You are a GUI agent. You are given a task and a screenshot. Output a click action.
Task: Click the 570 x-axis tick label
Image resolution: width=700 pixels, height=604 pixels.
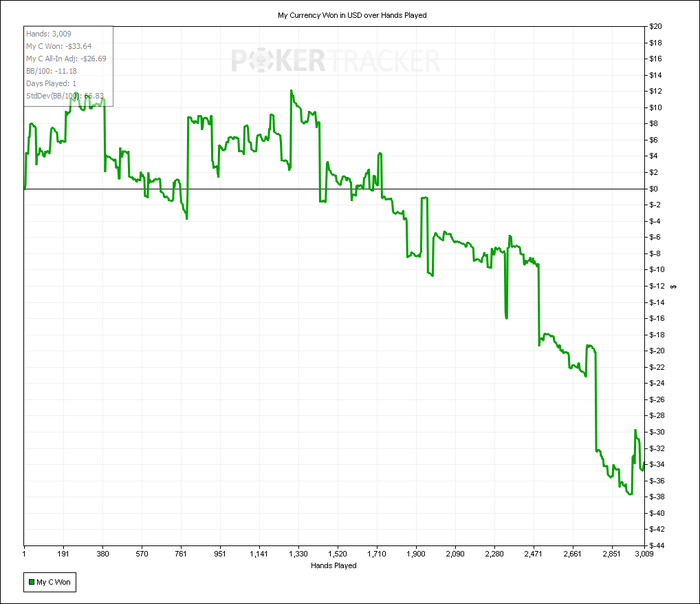(142, 554)
